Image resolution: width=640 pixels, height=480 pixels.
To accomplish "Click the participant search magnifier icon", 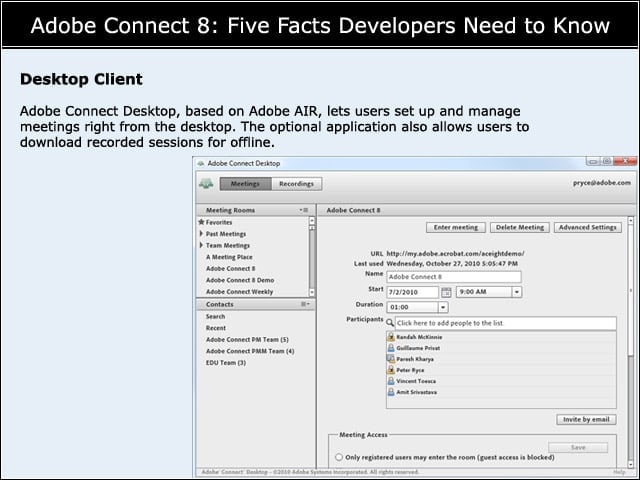I will pos(390,323).
